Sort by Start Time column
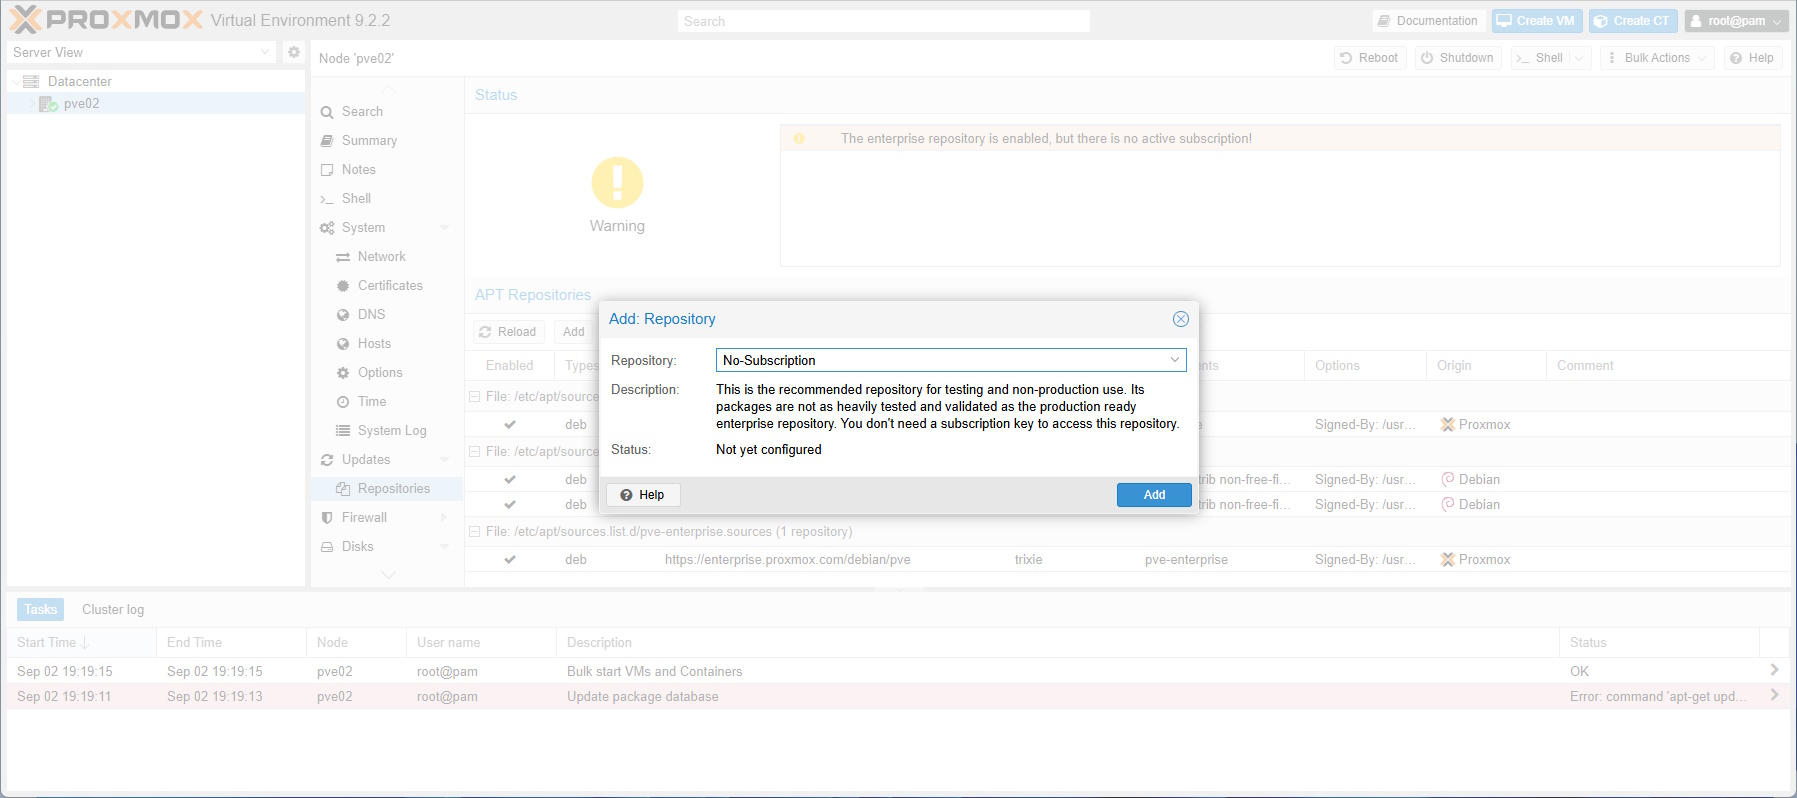Viewport: 1797px width, 798px height. click(81, 643)
